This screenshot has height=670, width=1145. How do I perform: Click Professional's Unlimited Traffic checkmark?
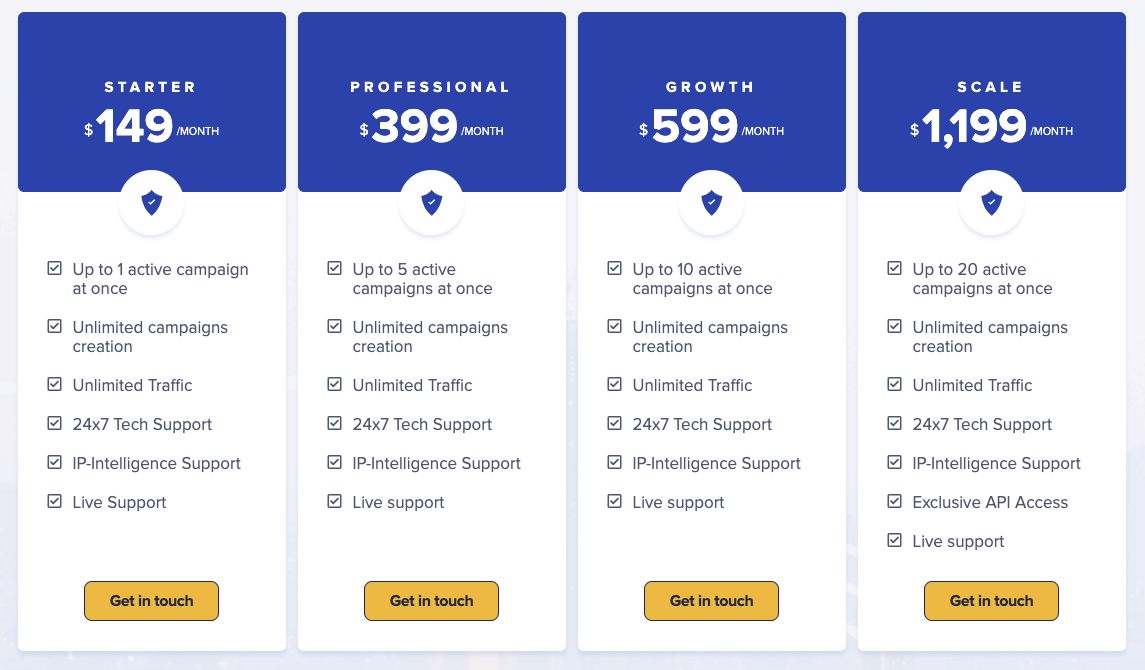pyautogui.click(x=335, y=385)
